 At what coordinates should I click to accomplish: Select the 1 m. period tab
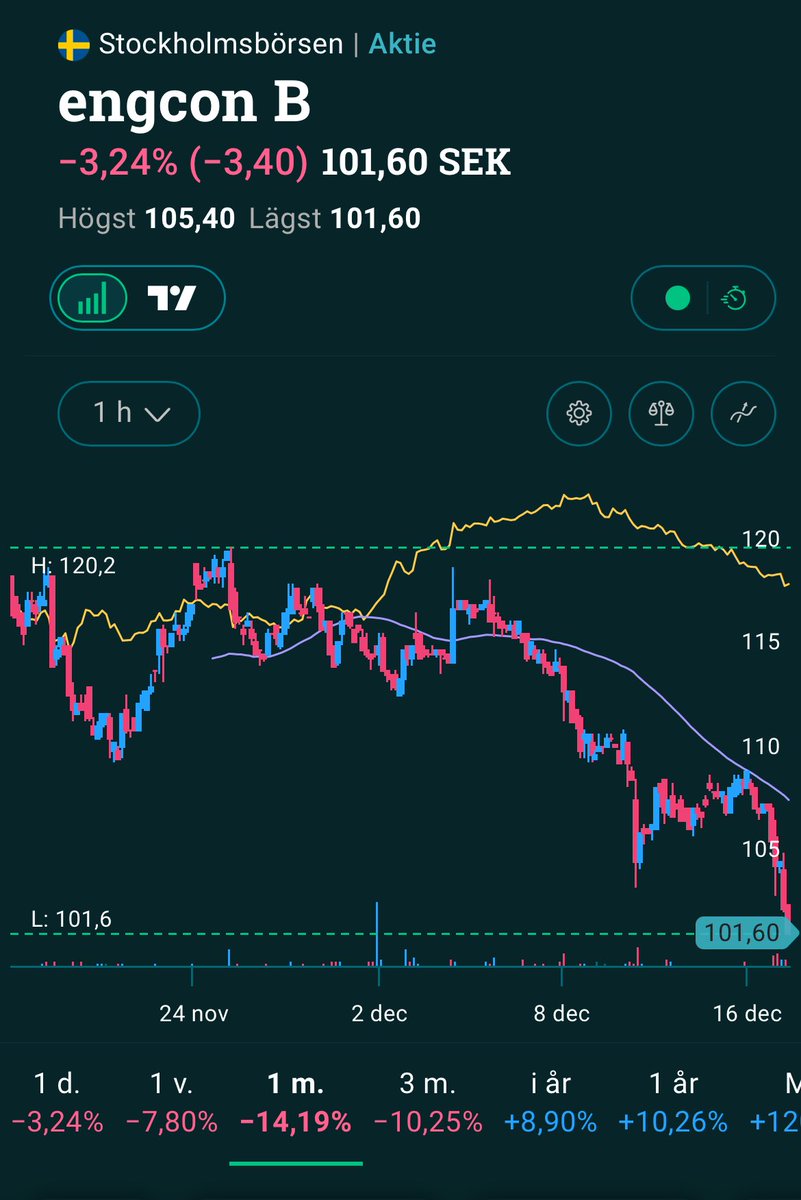click(x=296, y=1102)
